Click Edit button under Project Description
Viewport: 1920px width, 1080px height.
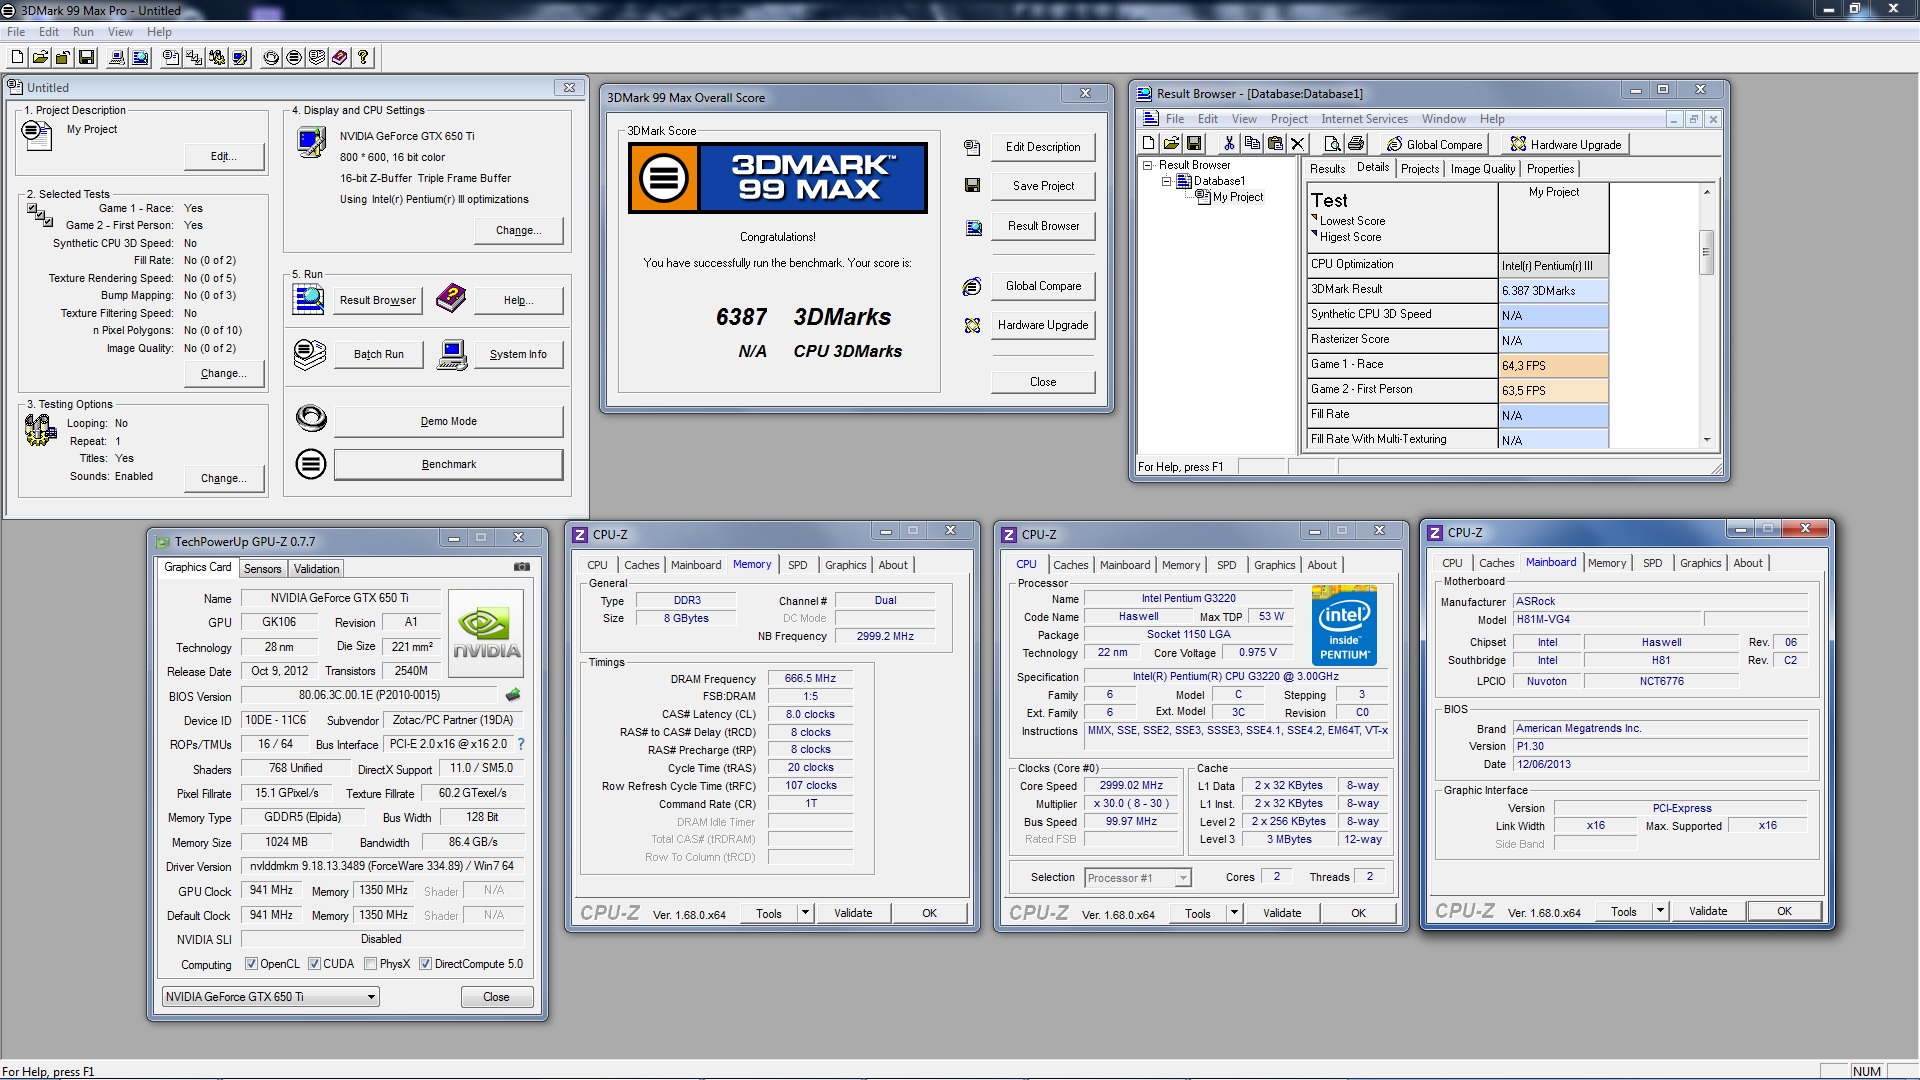224,156
